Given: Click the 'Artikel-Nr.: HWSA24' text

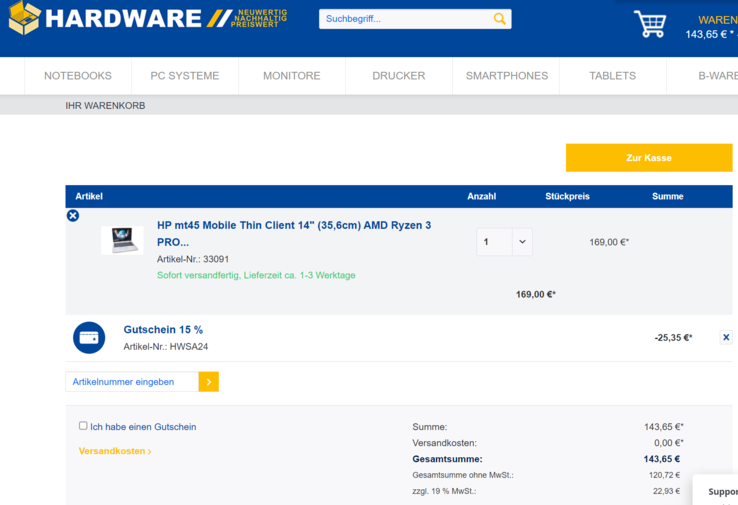Looking at the screenshot, I should click(166, 346).
